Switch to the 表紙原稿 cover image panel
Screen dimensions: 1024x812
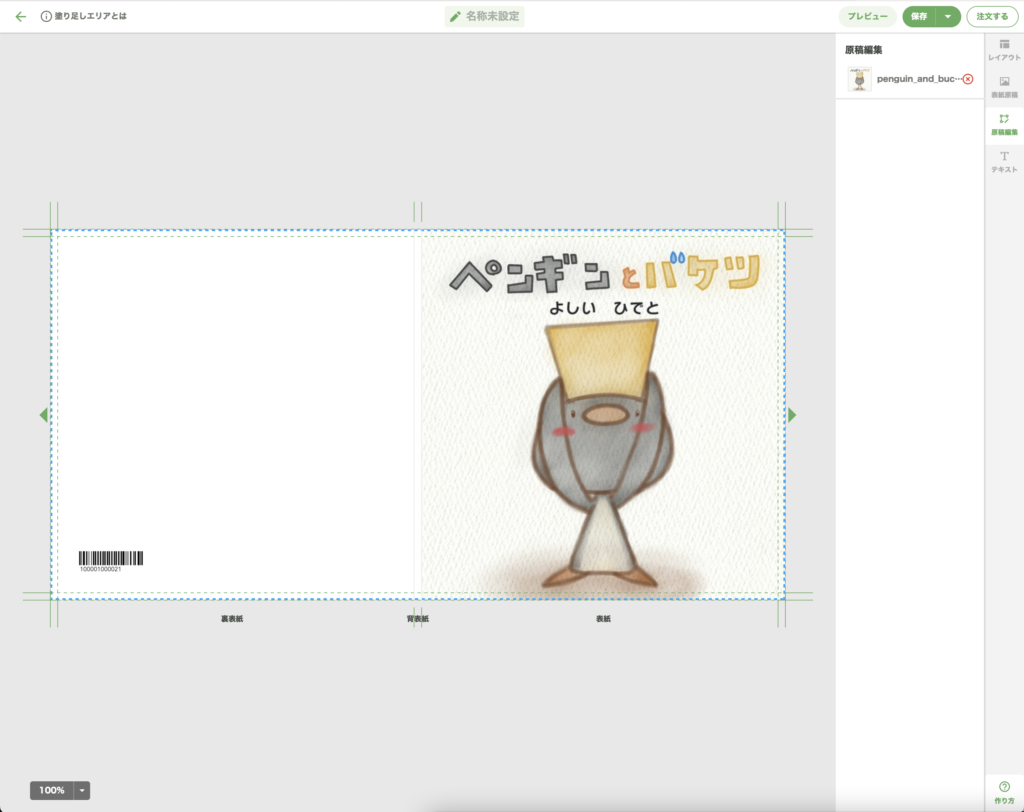[1004, 87]
